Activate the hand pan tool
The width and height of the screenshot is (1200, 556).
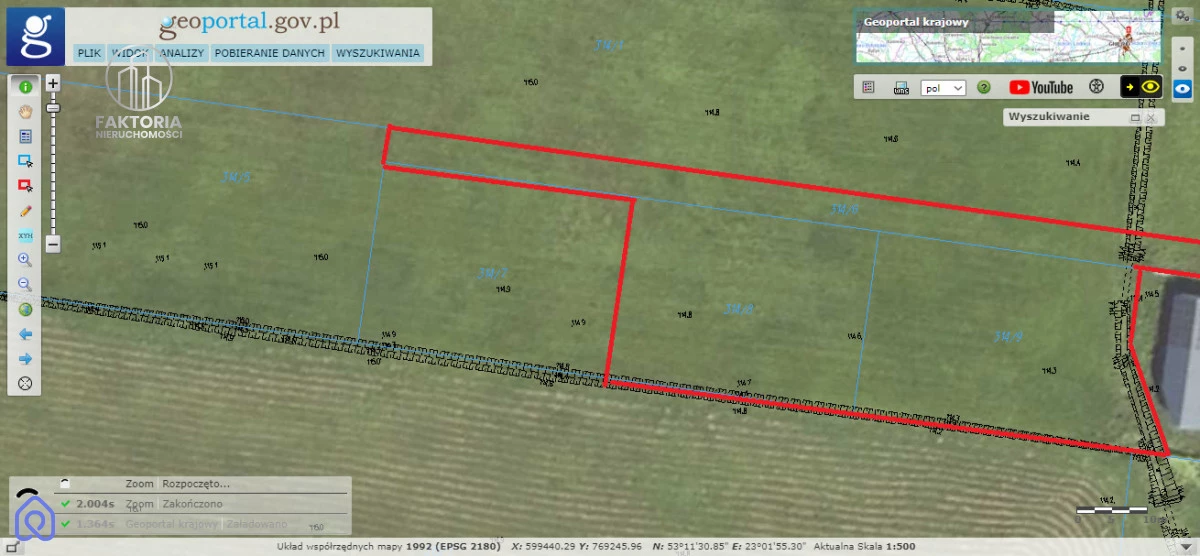click(26, 111)
